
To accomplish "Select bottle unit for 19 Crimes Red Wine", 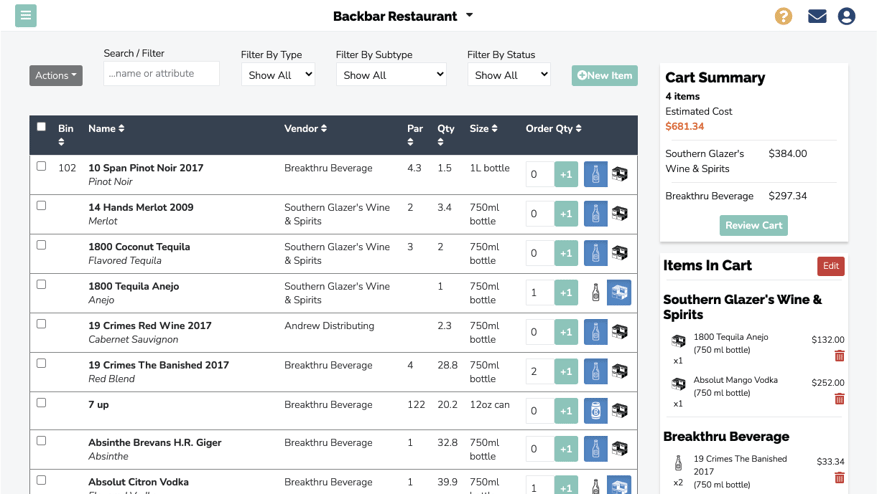I will (x=596, y=332).
